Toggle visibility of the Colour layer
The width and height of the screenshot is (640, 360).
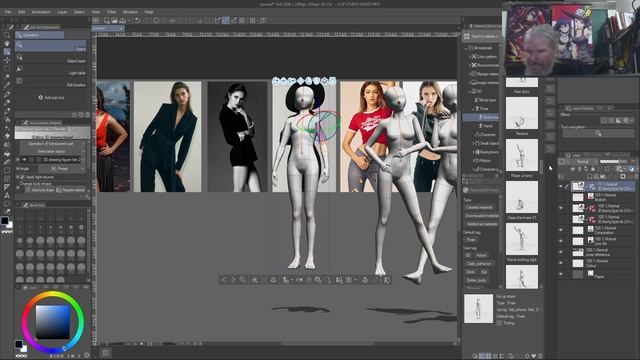coord(561,263)
